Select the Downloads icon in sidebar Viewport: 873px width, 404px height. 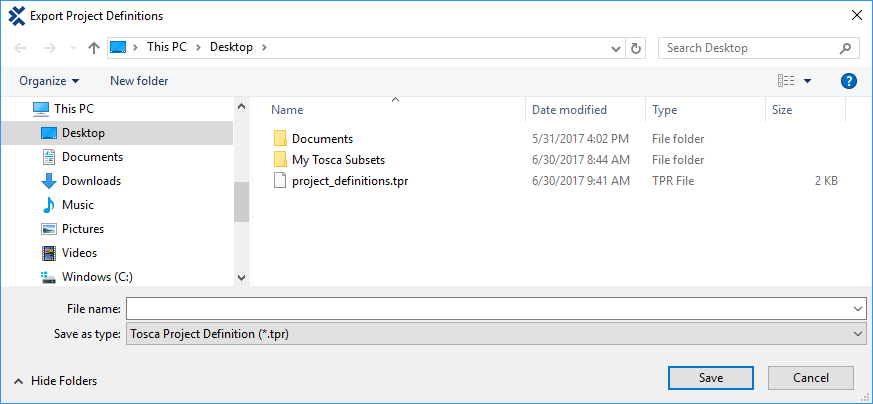[x=48, y=181]
